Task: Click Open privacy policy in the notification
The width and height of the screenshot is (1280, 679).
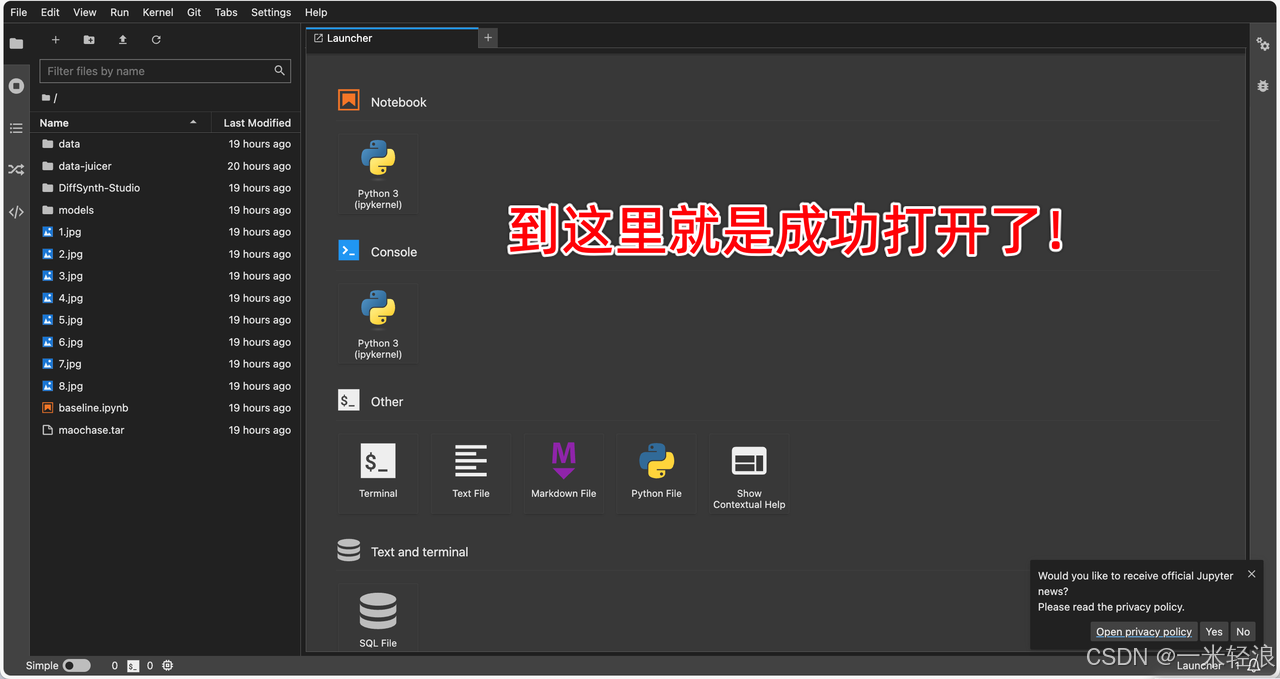Action: tap(1143, 631)
